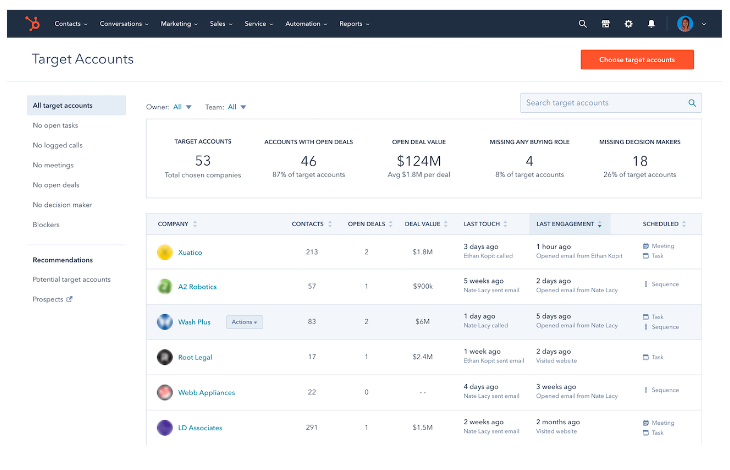Expand the Contacts navigation menu
The height and width of the screenshot is (470, 730).
pyautogui.click(x=71, y=24)
